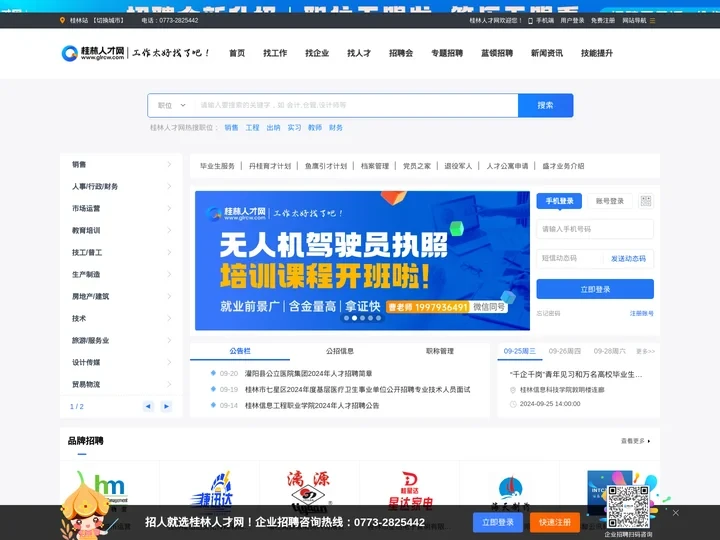720x540 pixels.
Task: Switch to QR code login icon
Action: point(646,201)
